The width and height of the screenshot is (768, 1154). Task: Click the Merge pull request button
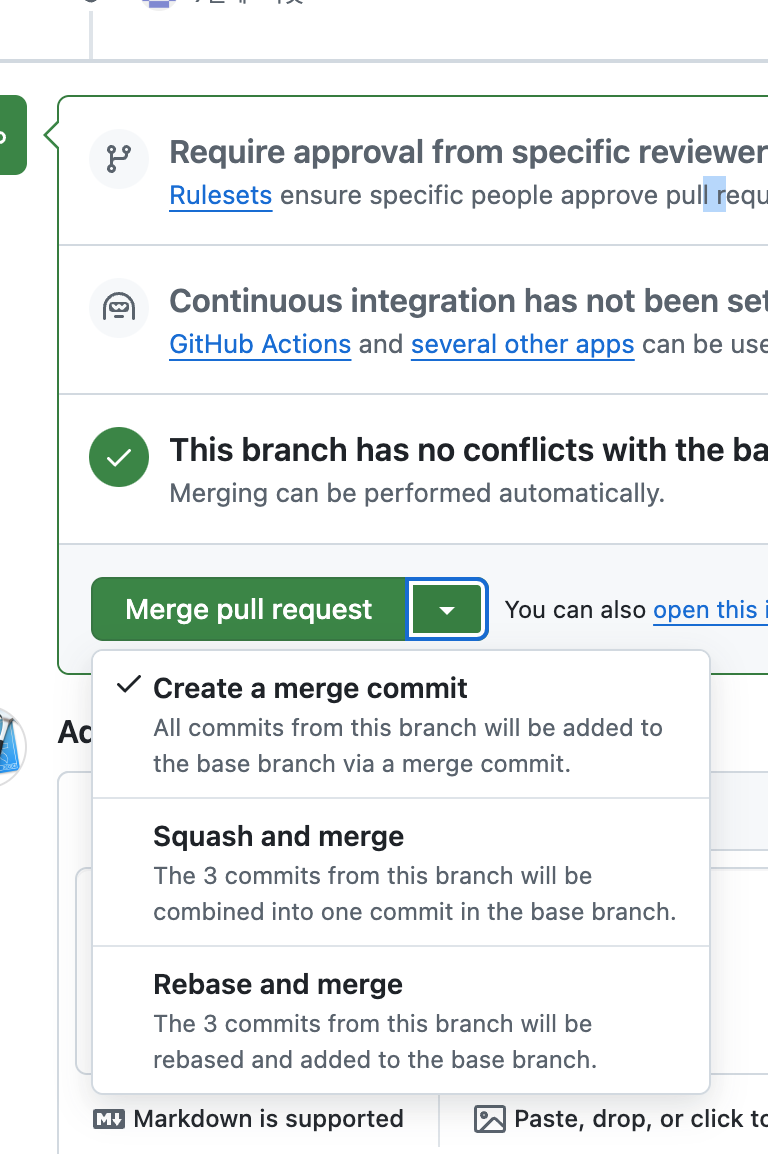(249, 609)
